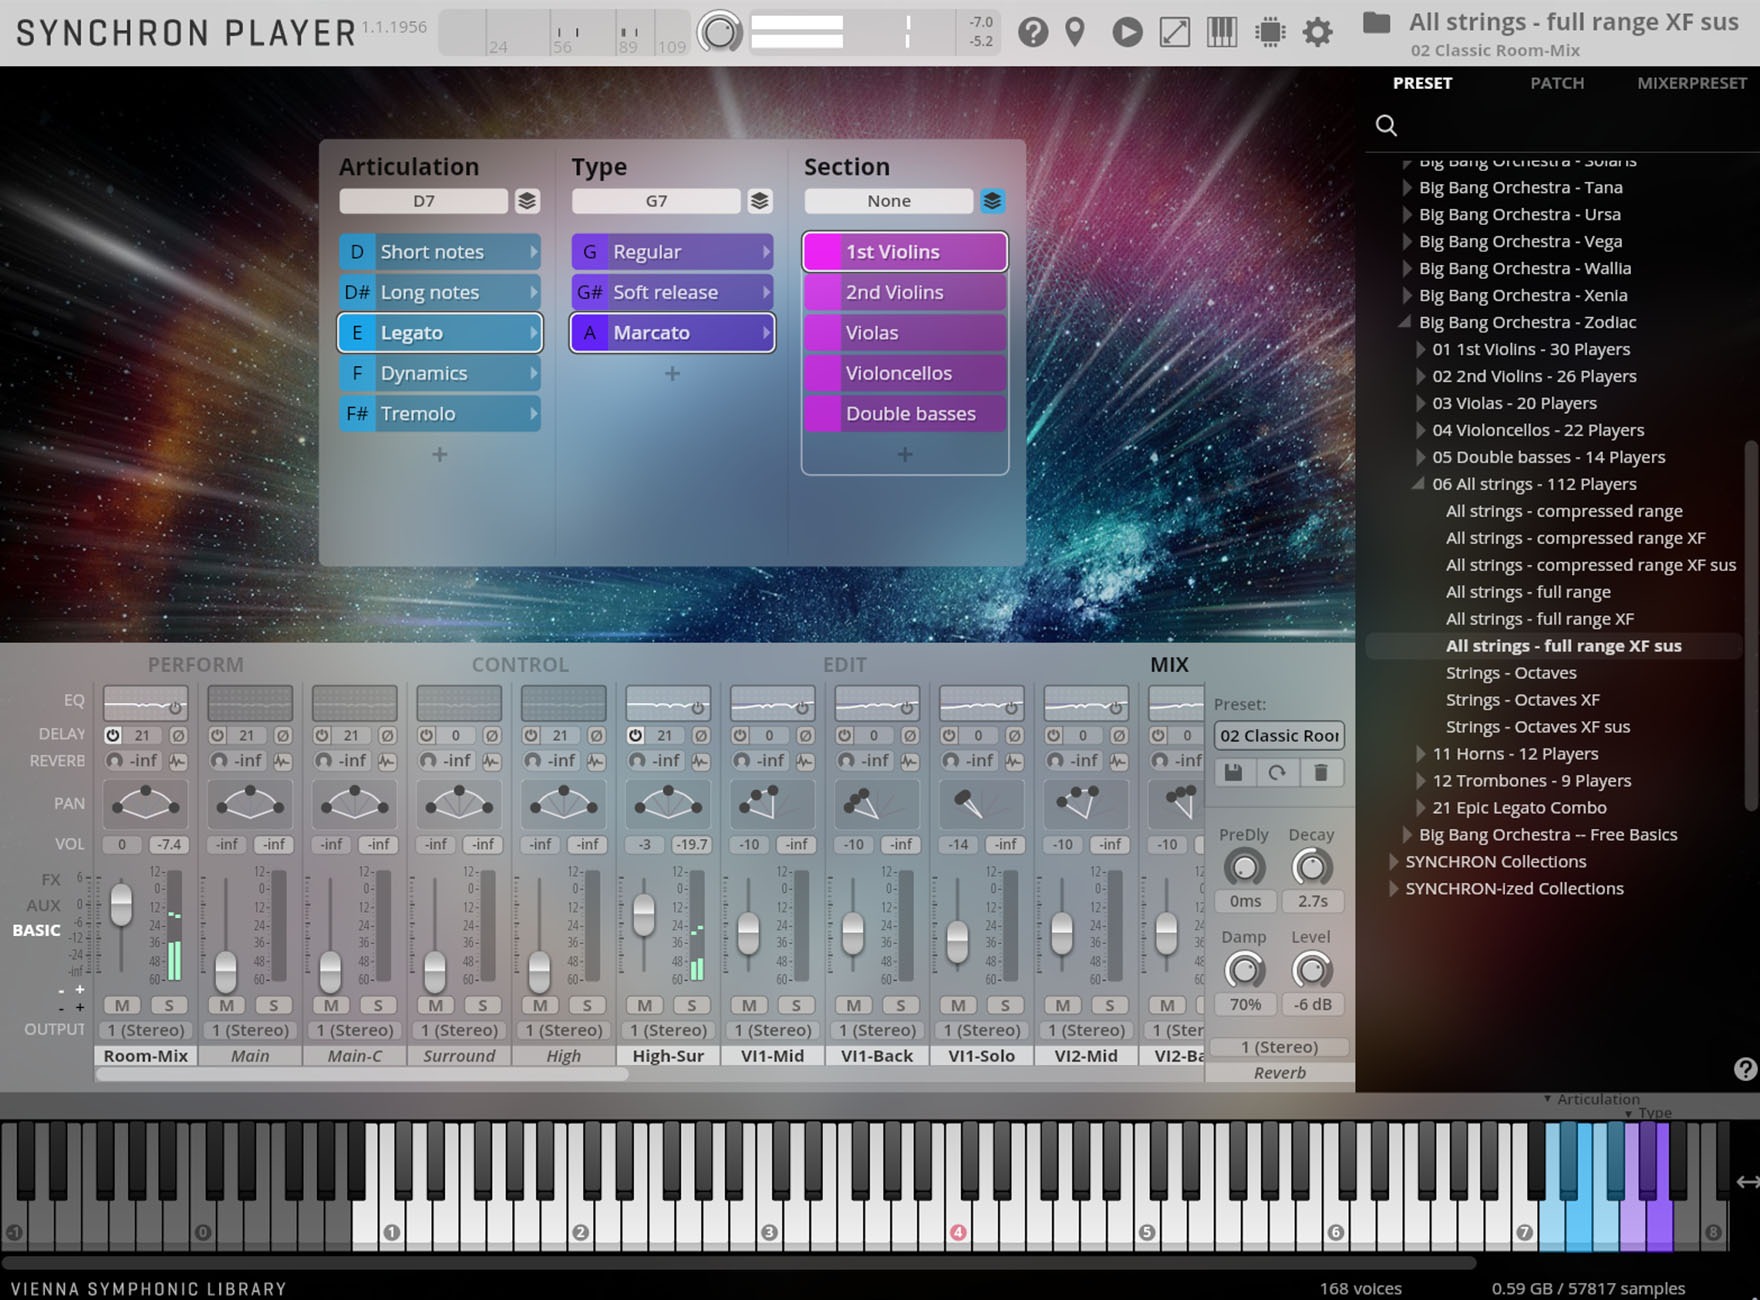Toggle the keyboard display icon
The width and height of the screenshot is (1760, 1300).
click(x=1222, y=32)
